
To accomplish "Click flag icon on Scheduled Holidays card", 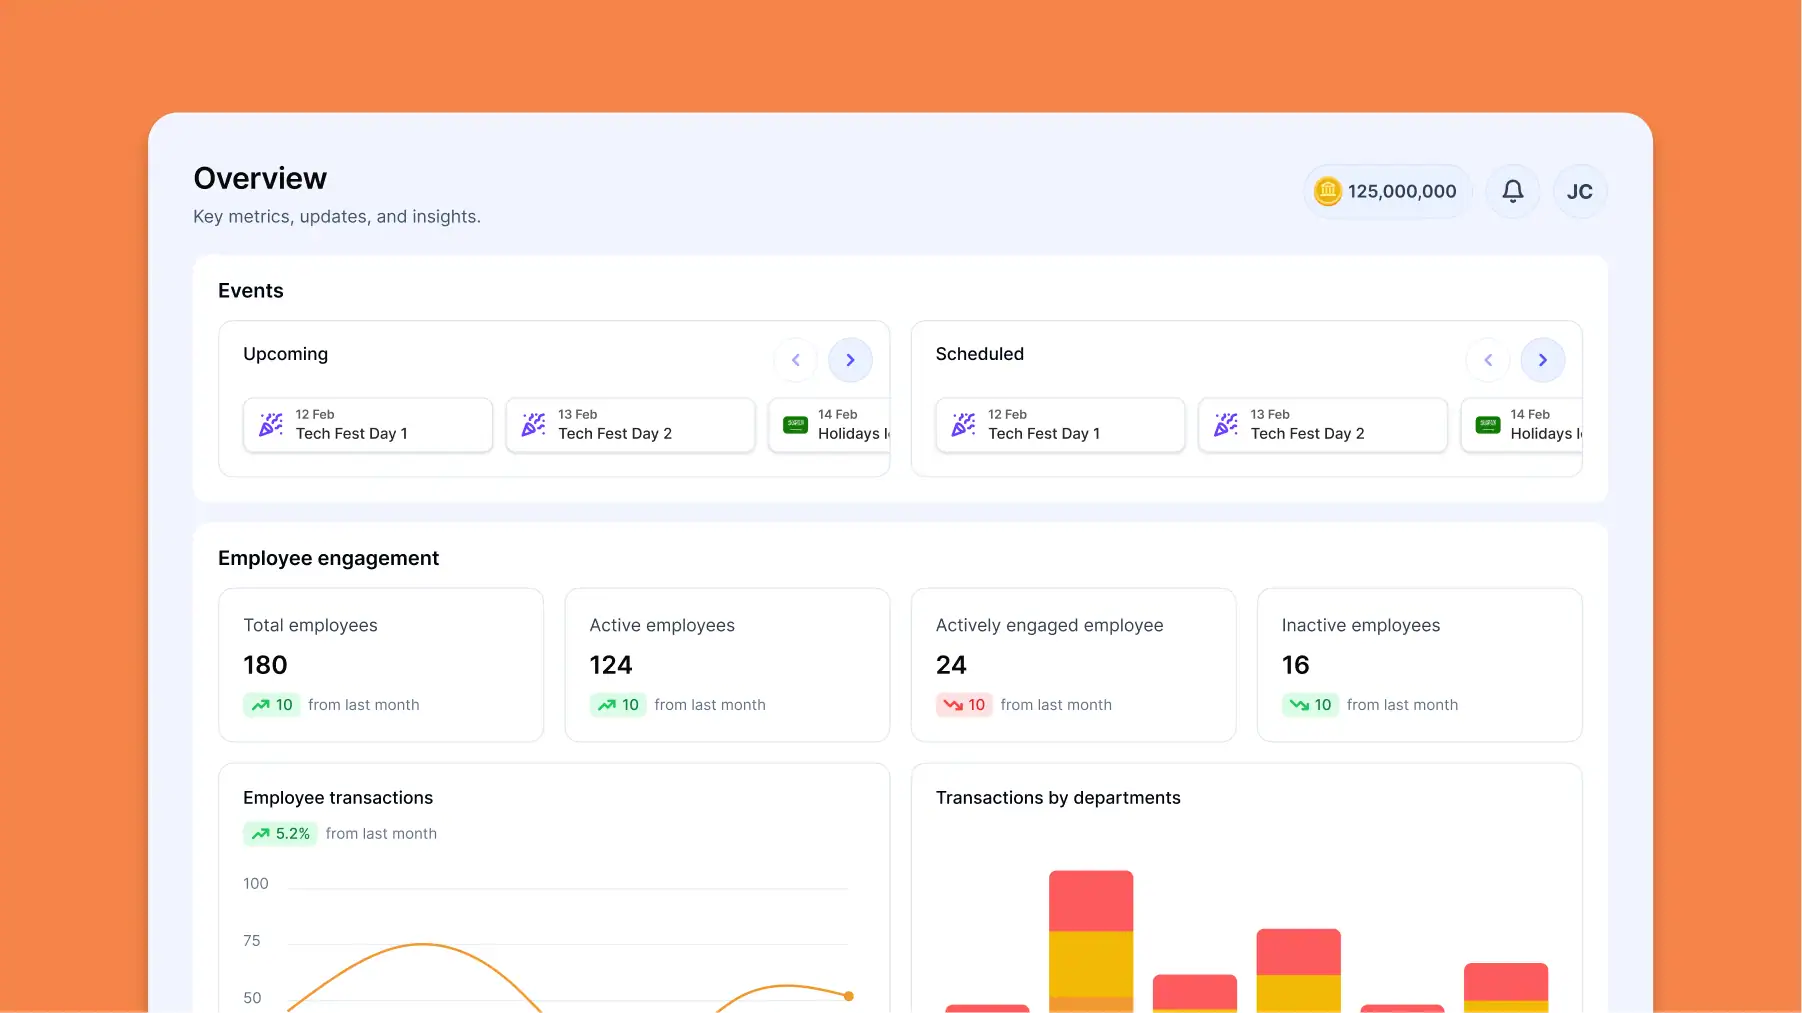I will 1488,424.
